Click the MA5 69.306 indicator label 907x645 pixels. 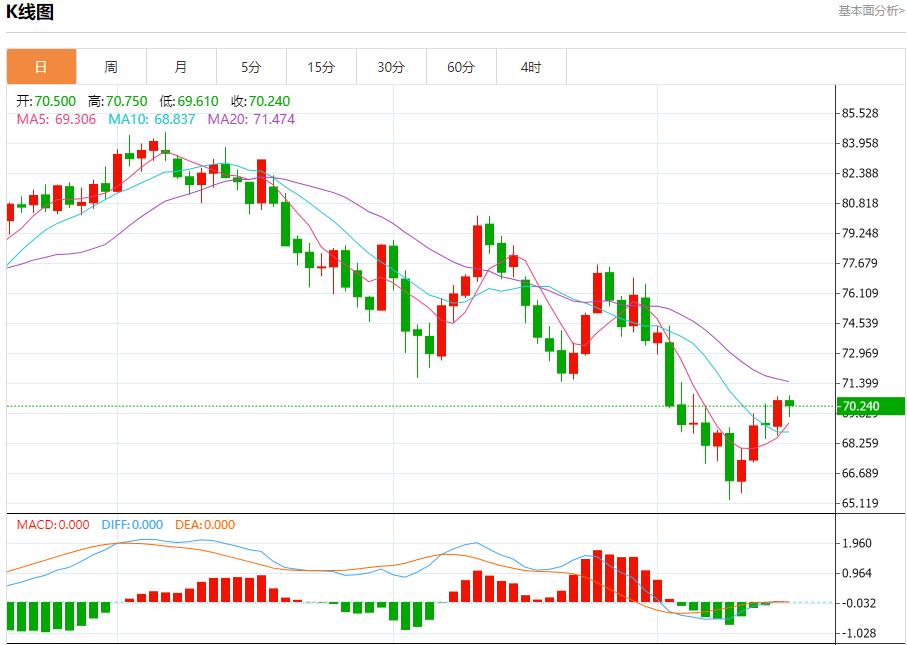point(56,119)
